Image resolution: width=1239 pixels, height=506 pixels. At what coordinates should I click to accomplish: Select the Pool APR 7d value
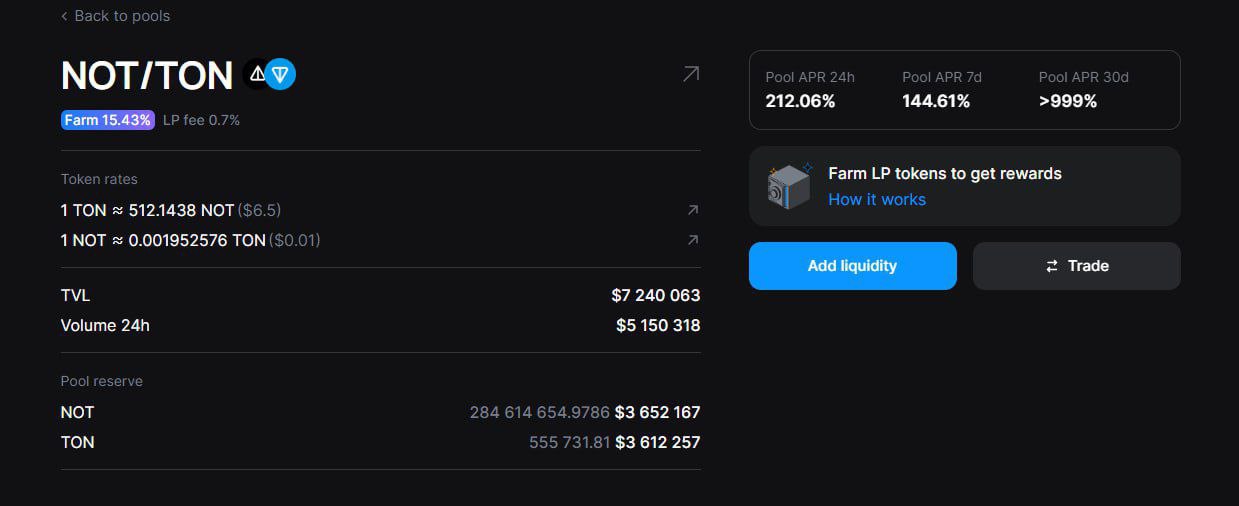coord(936,101)
